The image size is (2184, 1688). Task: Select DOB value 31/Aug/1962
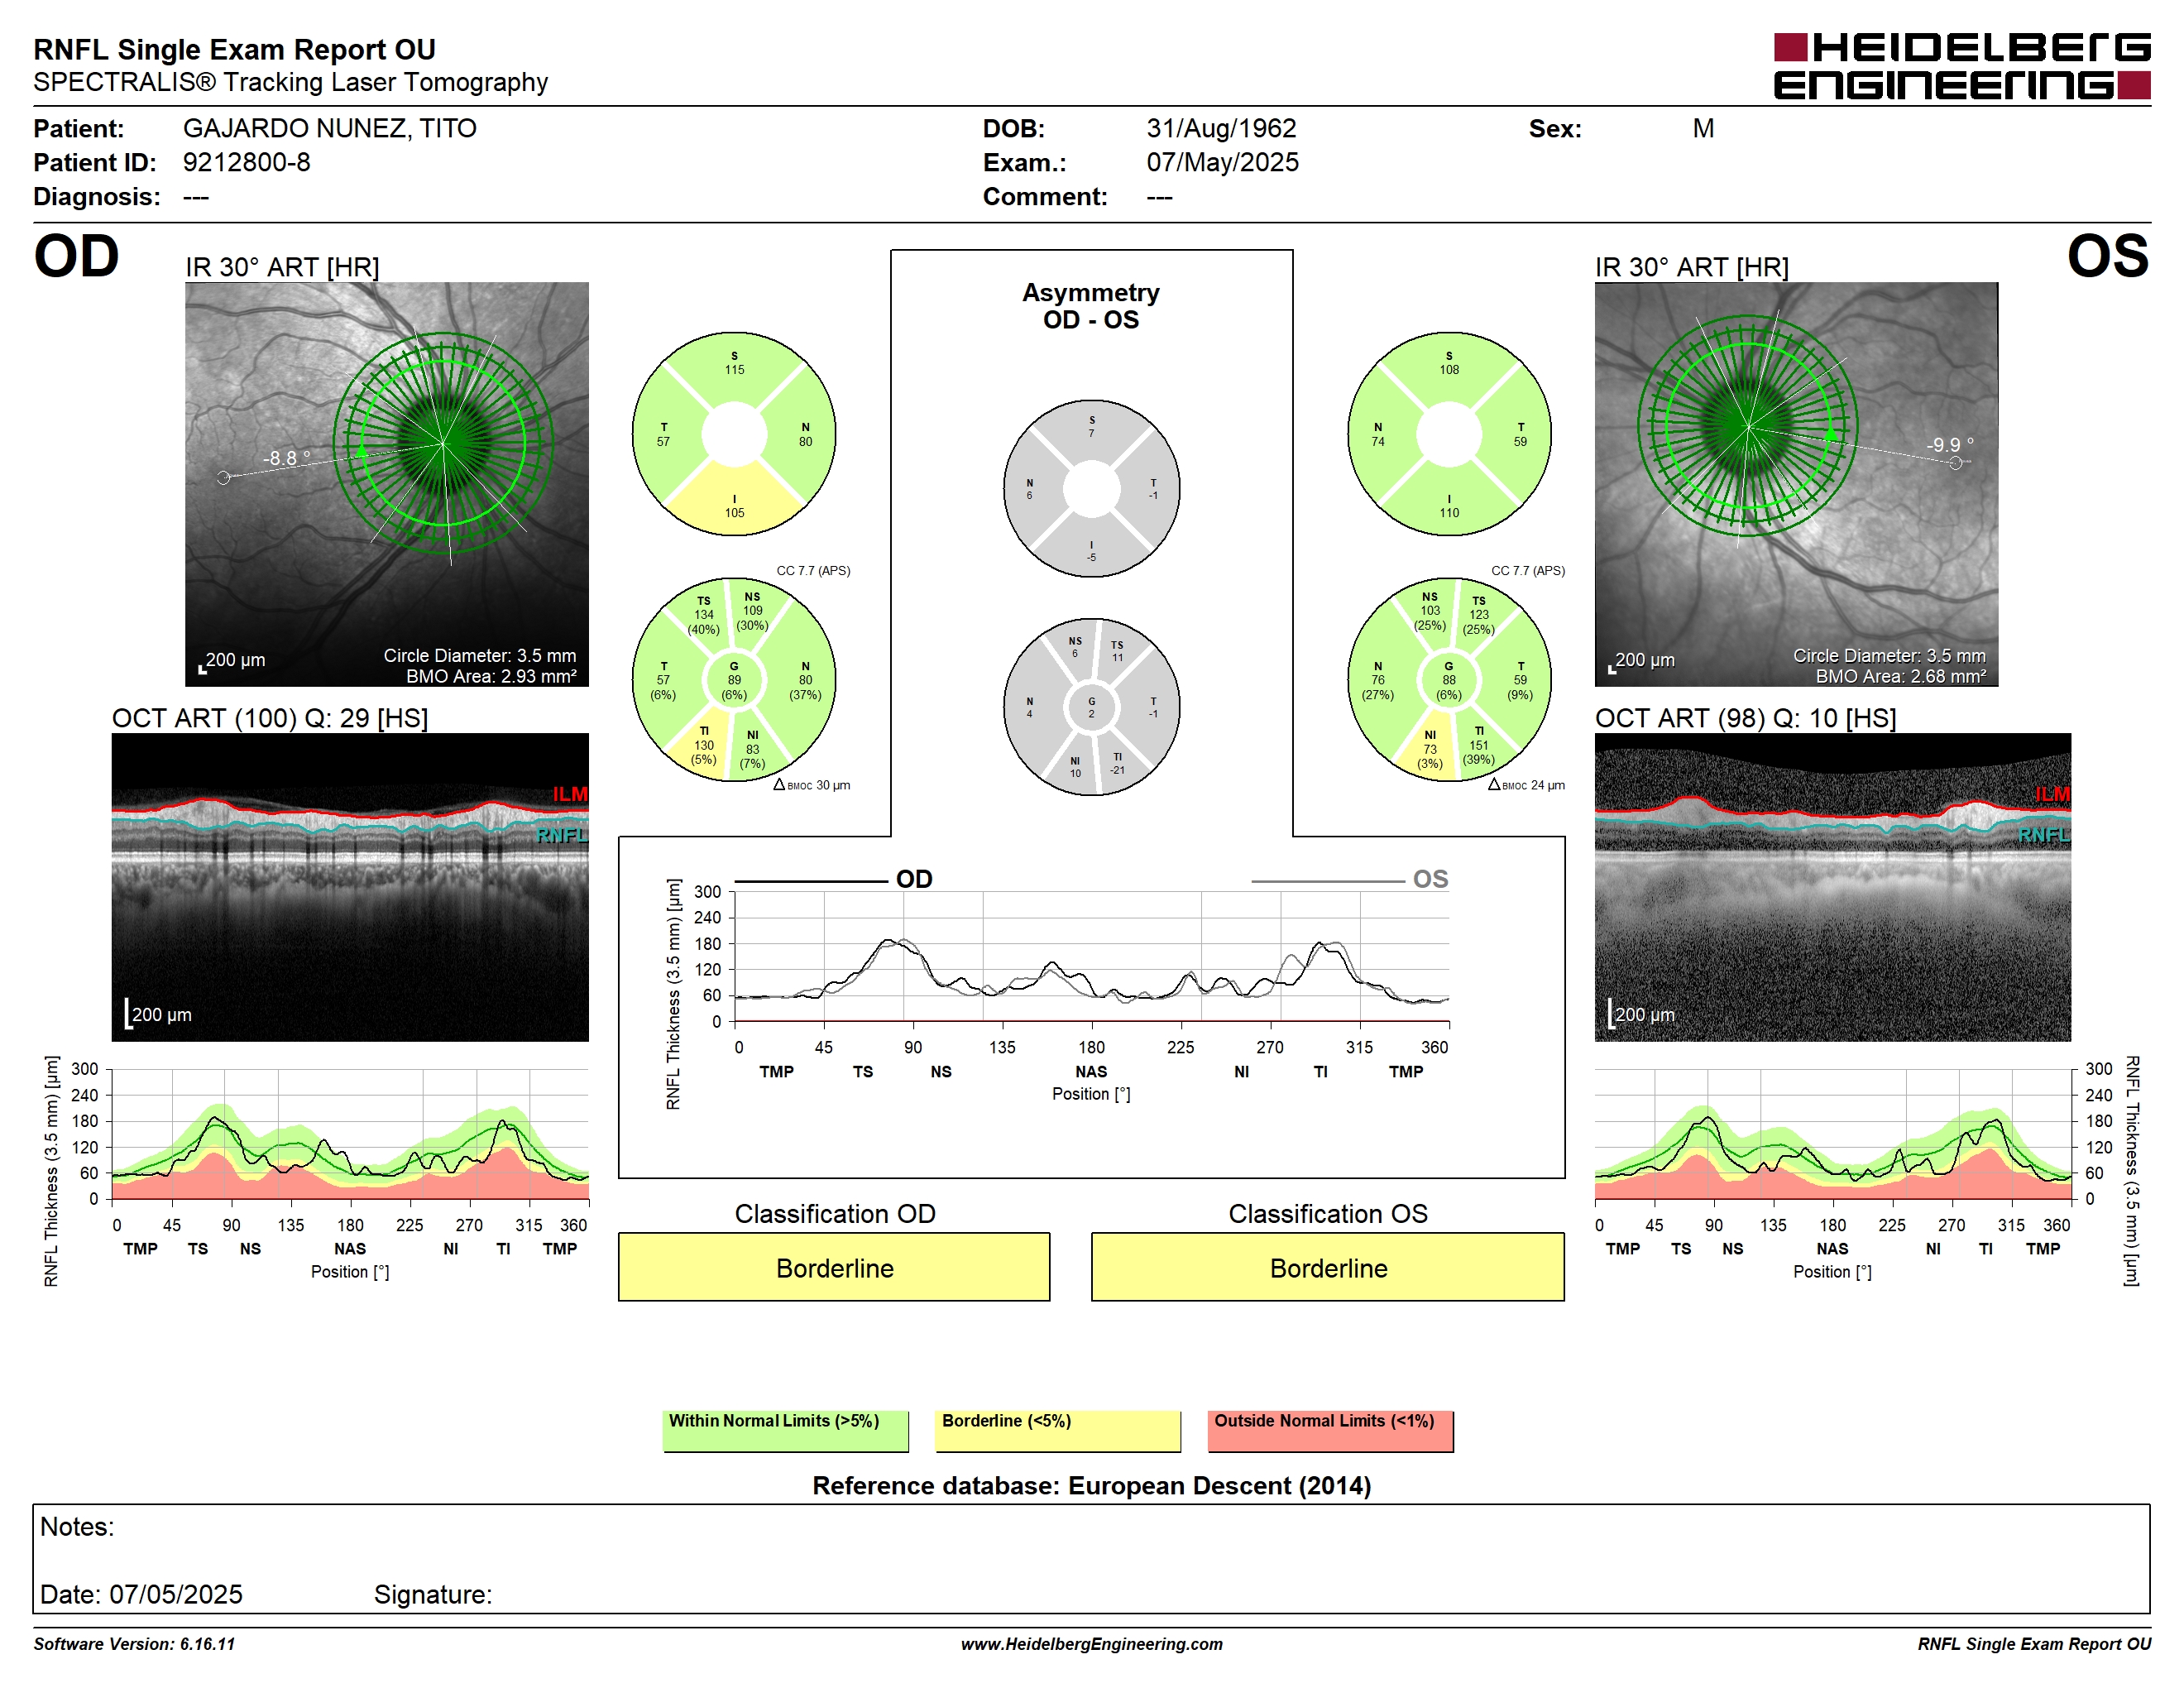point(1221,128)
